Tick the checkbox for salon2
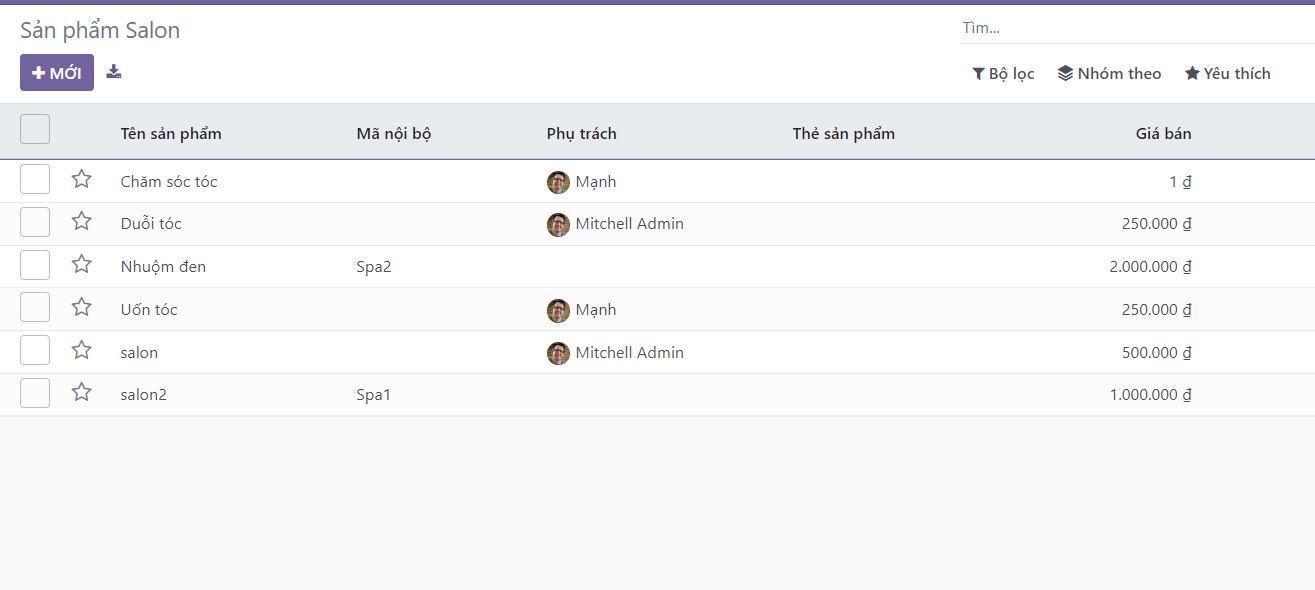 (x=35, y=394)
